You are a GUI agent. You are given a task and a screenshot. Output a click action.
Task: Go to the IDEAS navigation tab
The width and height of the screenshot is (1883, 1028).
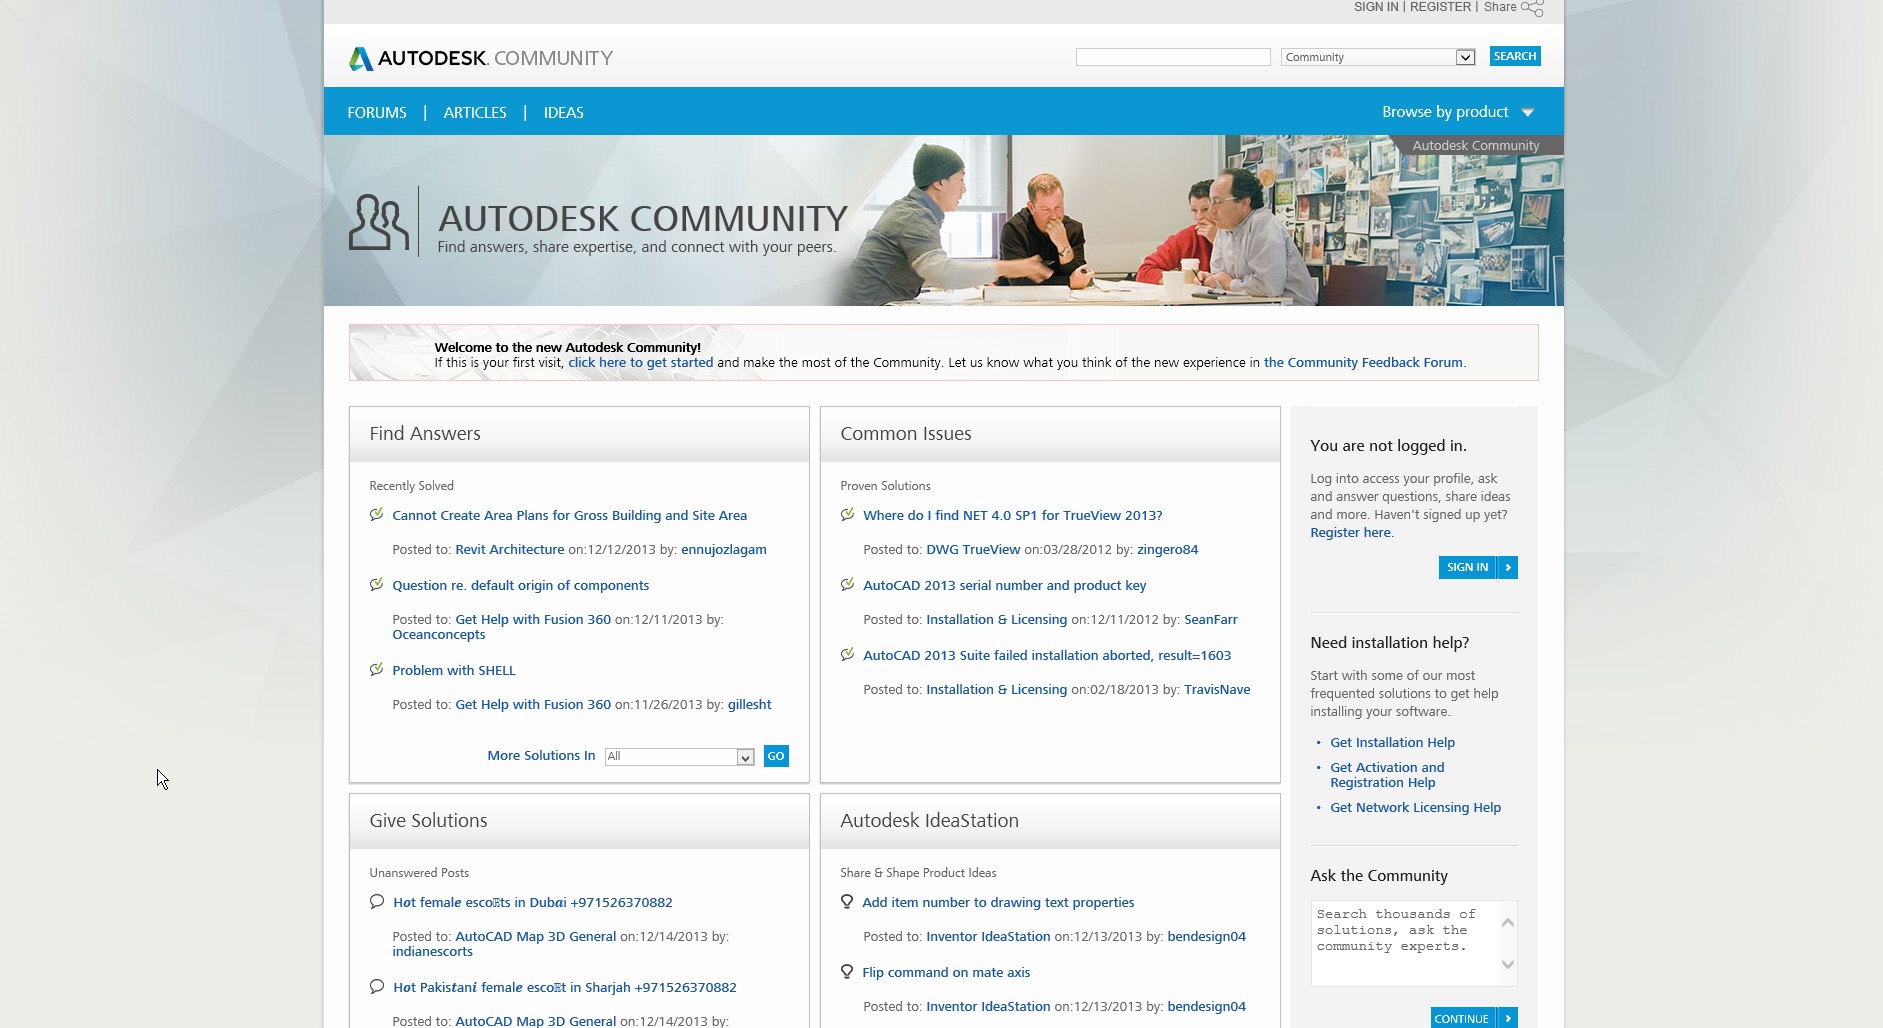[563, 113]
